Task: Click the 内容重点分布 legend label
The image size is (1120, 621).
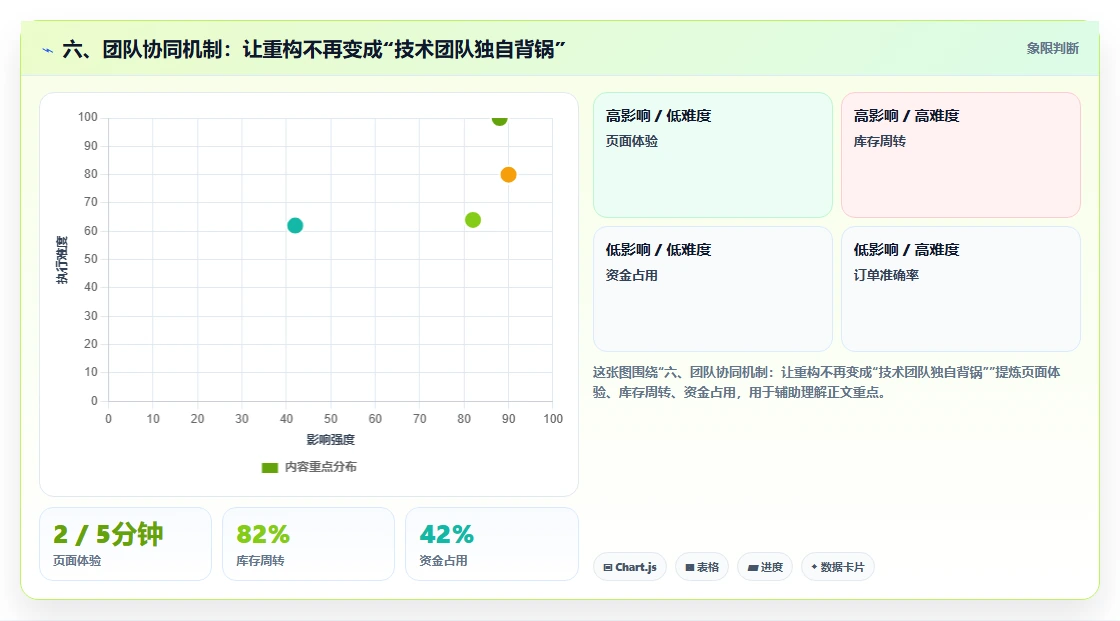Action: click(321, 467)
